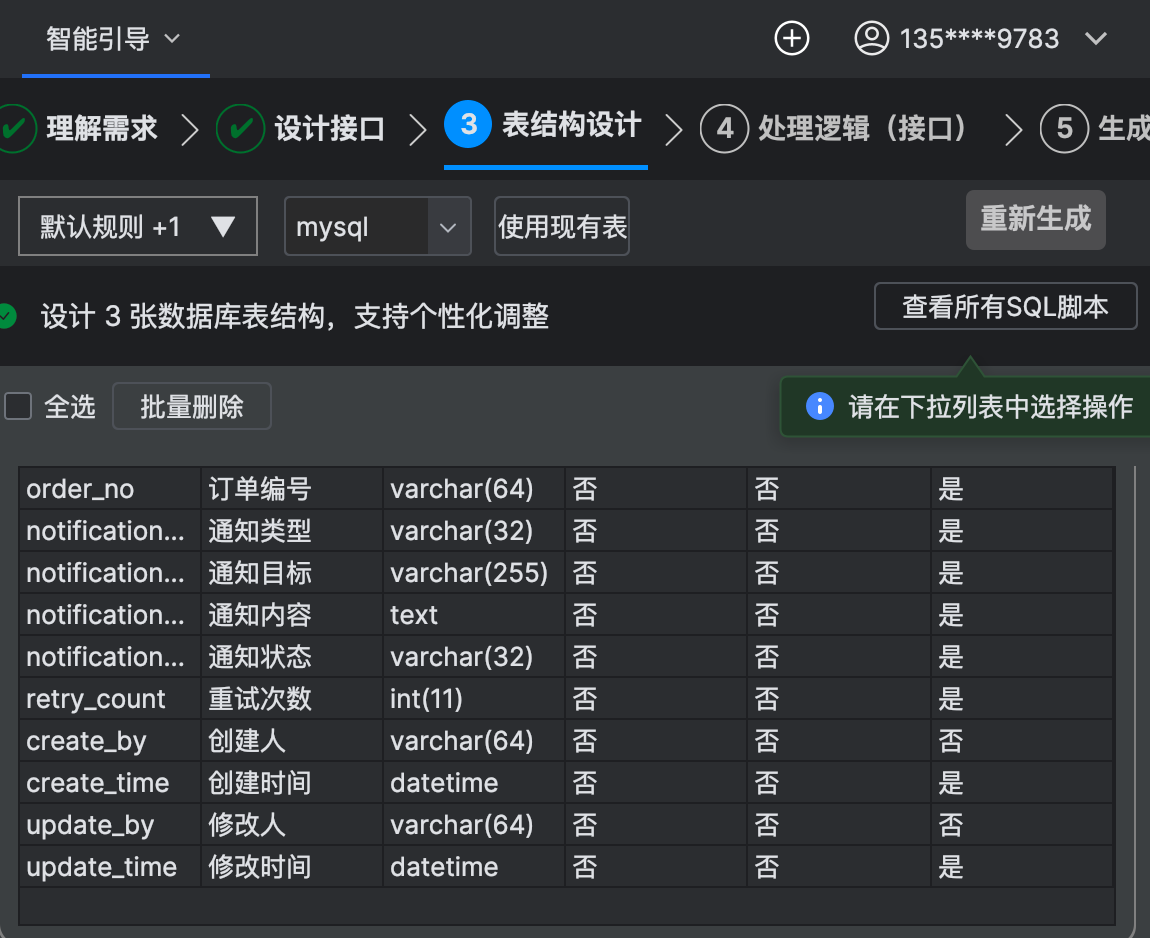Click the 是 cell in order_no row
This screenshot has width=1150, height=938.
pyautogui.click(x=1022, y=488)
